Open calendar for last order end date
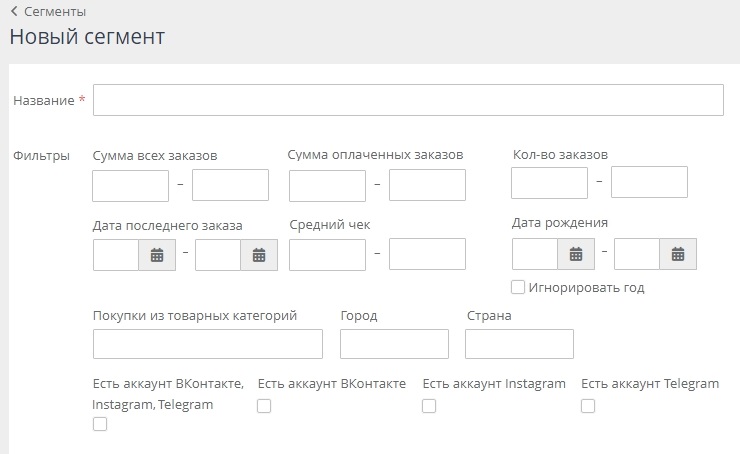 pos(259,255)
